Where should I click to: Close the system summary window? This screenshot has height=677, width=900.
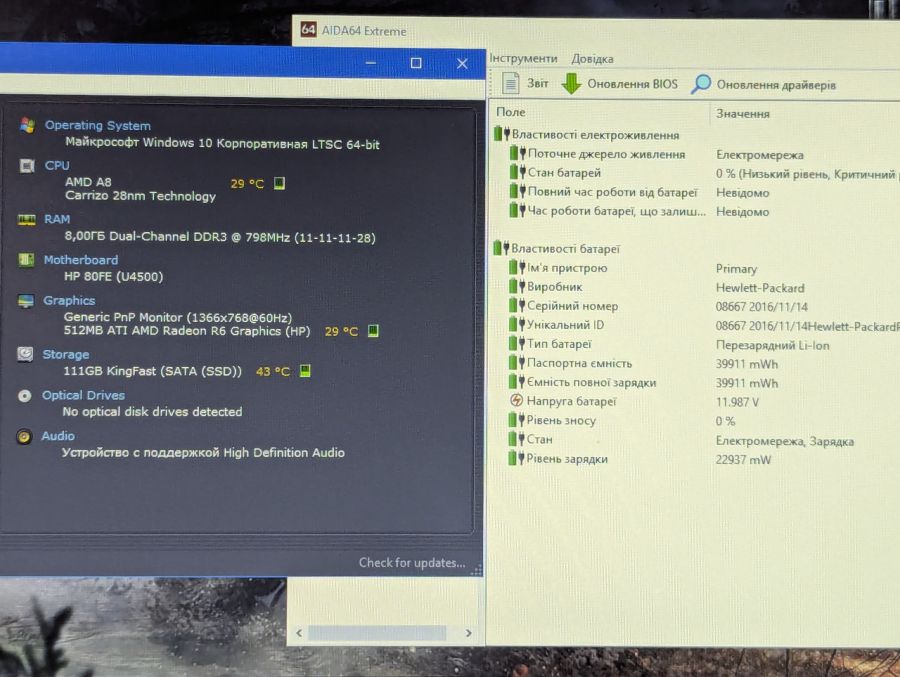pos(462,63)
